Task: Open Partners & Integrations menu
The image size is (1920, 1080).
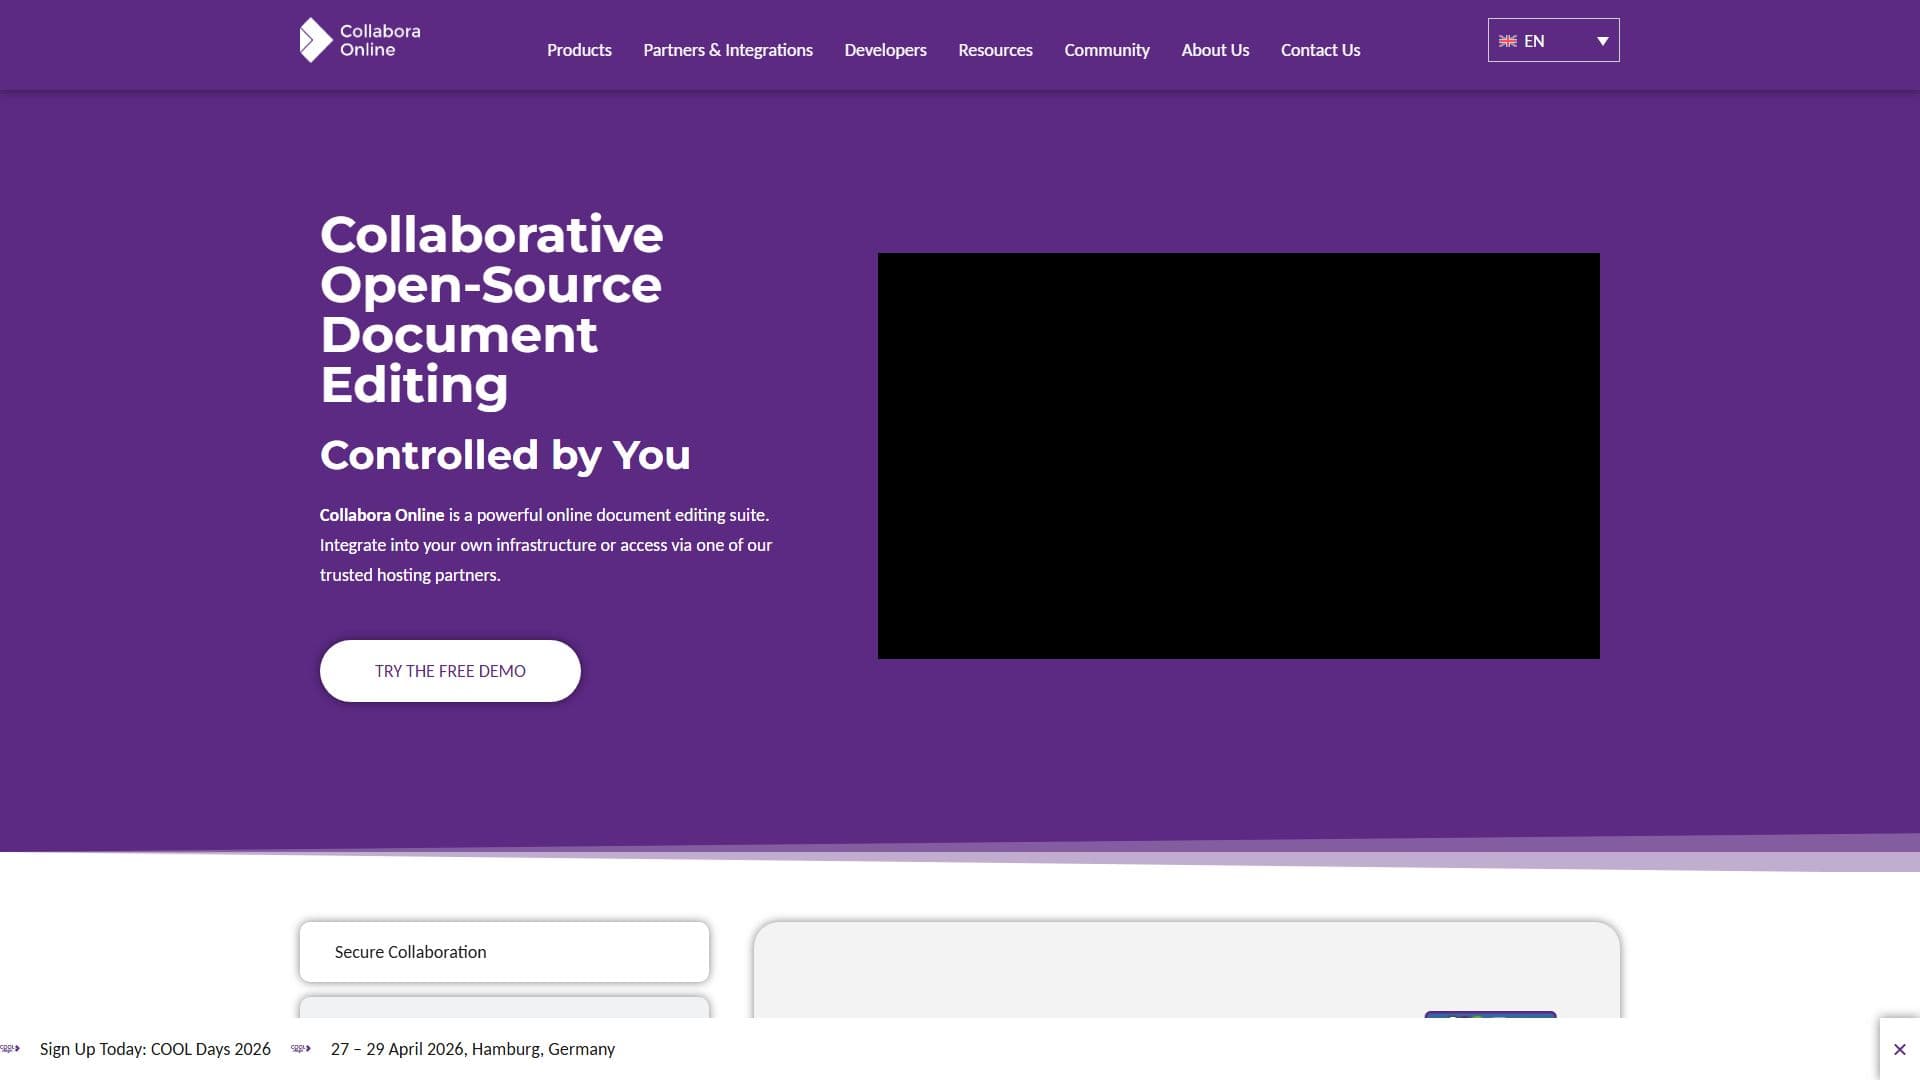Action: [x=728, y=50]
